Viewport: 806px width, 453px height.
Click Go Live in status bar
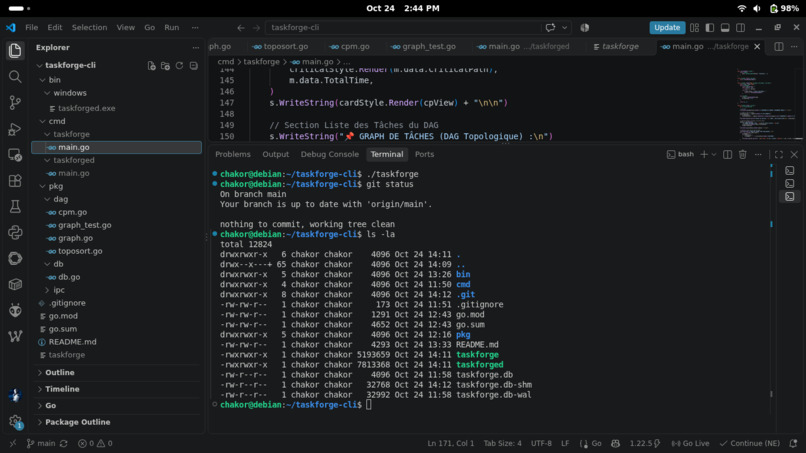[690, 443]
